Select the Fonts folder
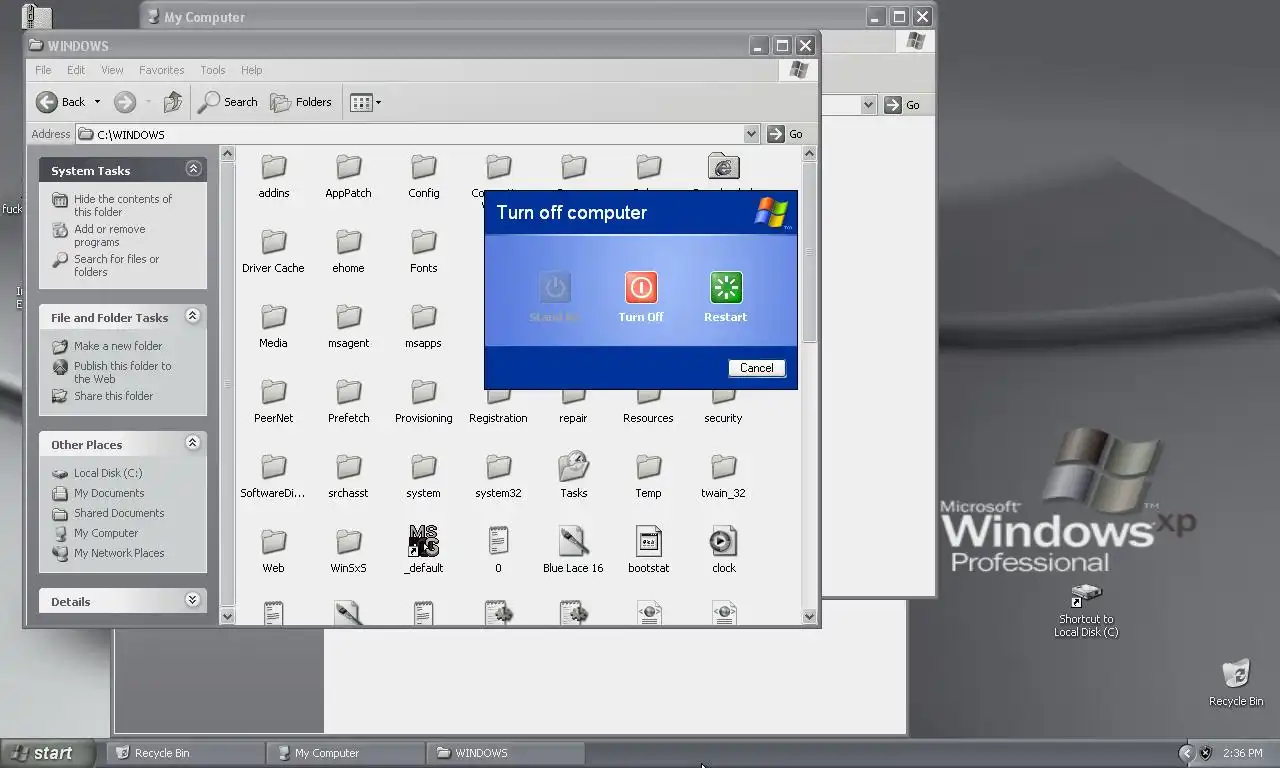The height and width of the screenshot is (768, 1280). pos(423,242)
